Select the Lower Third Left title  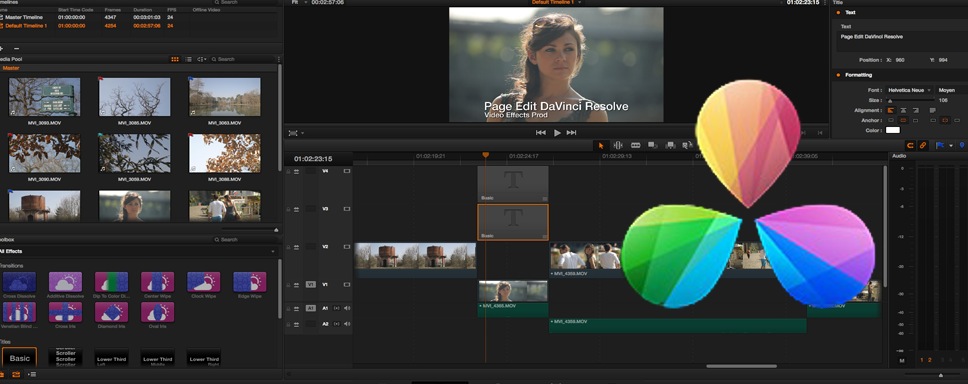click(x=112, y=357)
